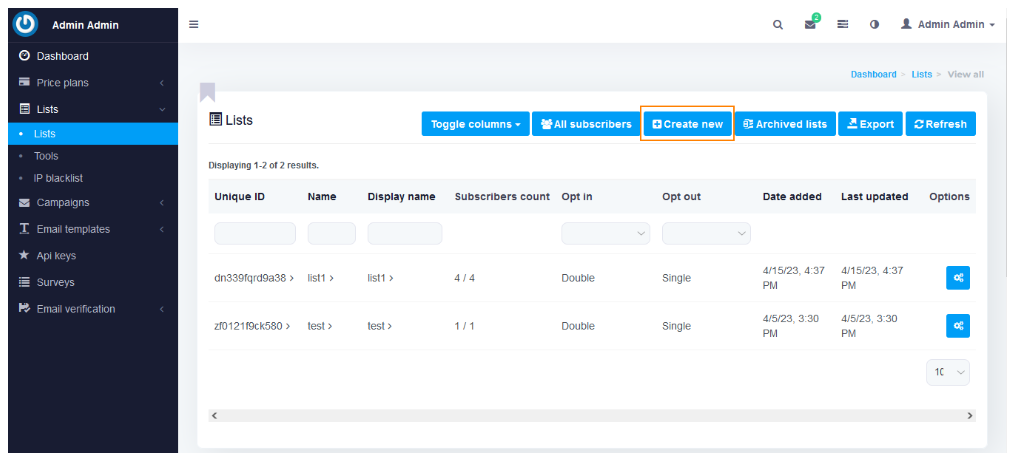Click the hamburger menu to collapse sidebar
The height and width of the screenshot is (458, 1024).
tap(194, 25)
